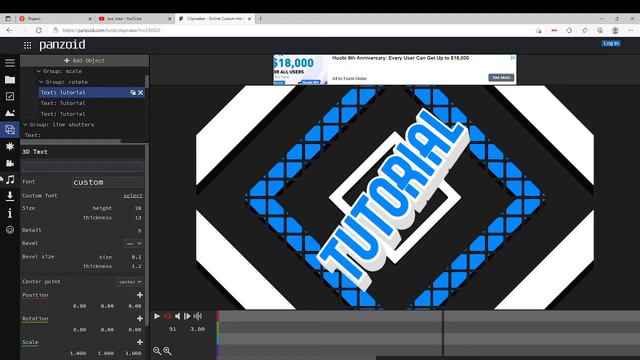Collapse the Group: scale tree node

click(x=38, y=71)
